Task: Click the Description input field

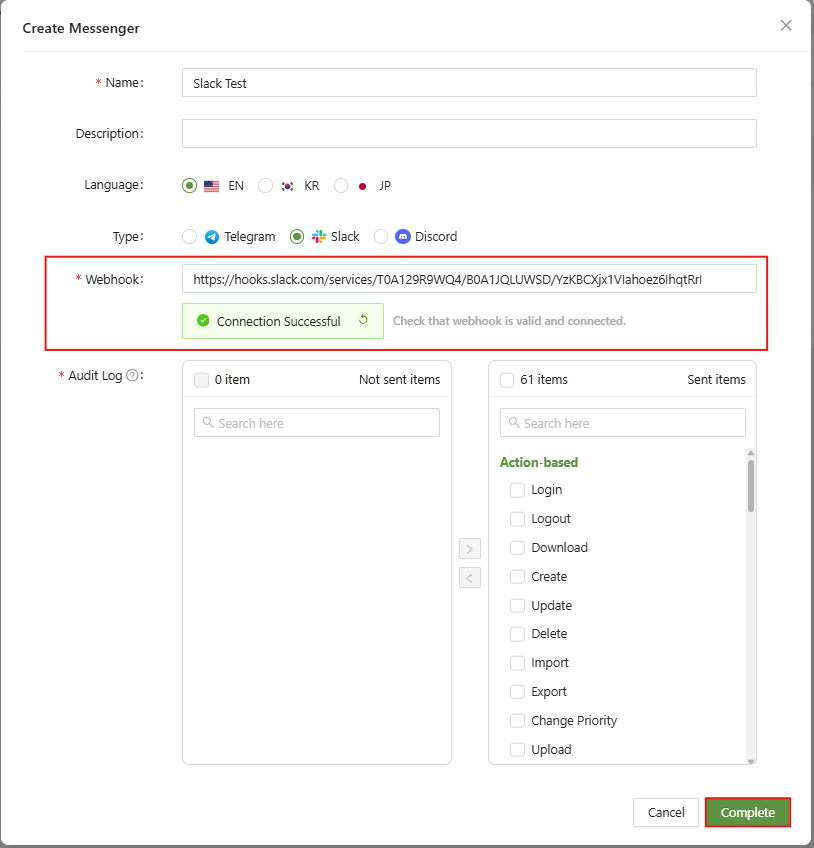Action: tap(469, 134)
